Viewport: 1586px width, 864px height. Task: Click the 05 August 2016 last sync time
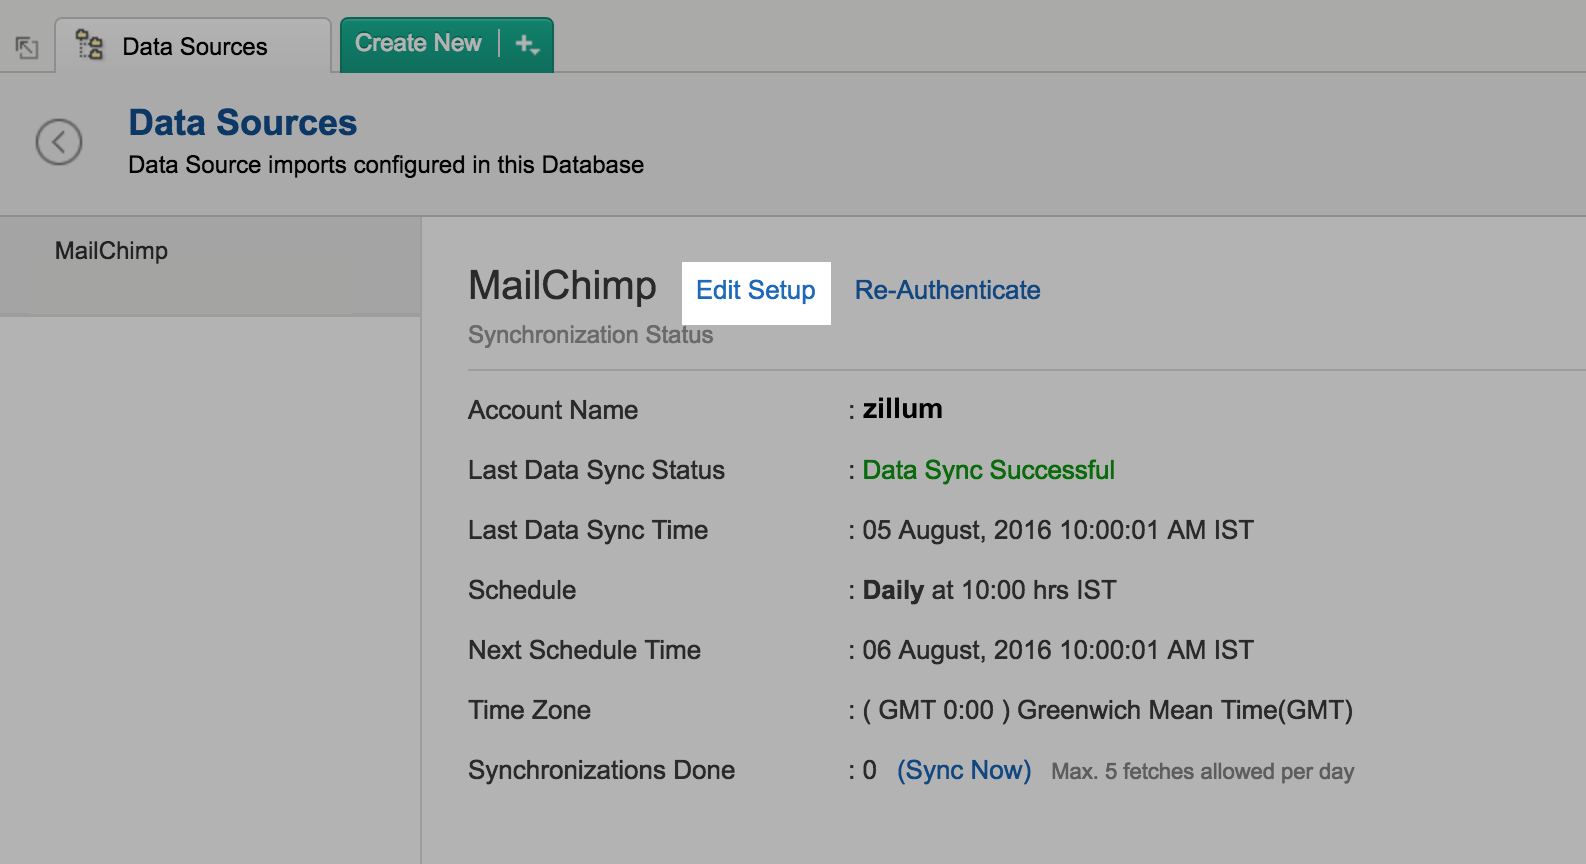[x=1057, y=530]
